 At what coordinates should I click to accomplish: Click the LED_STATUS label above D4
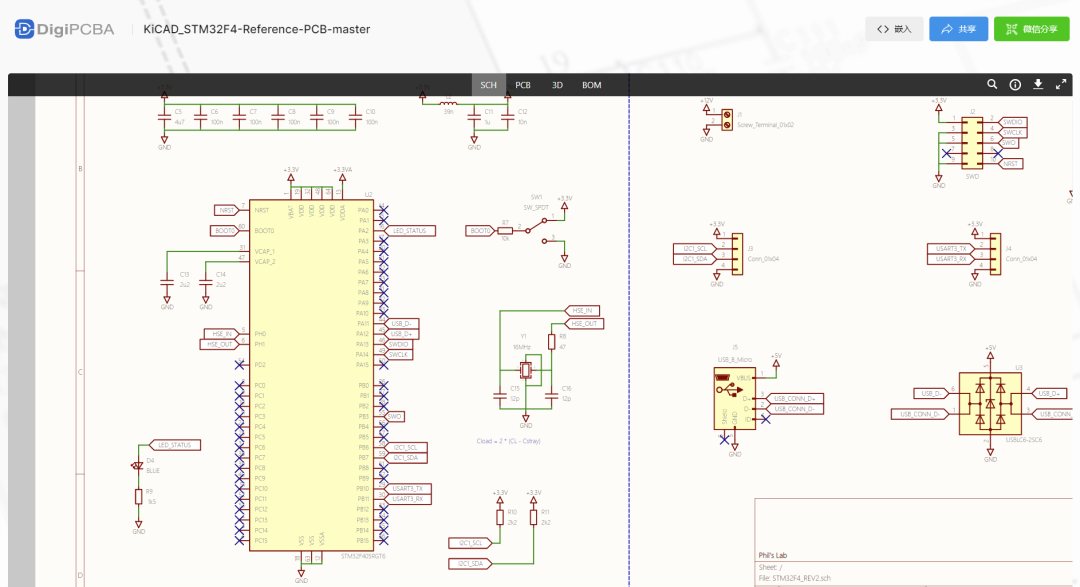[x=175, y=445]
